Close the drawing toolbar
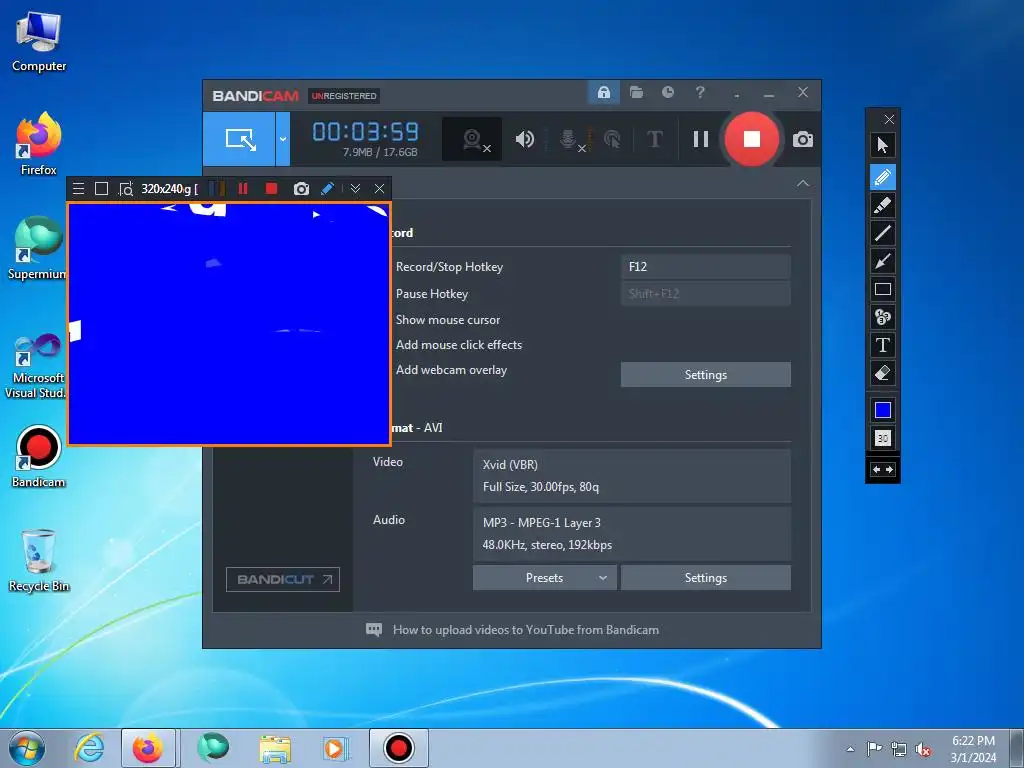 pyautogui.click(x=889, y=119)
